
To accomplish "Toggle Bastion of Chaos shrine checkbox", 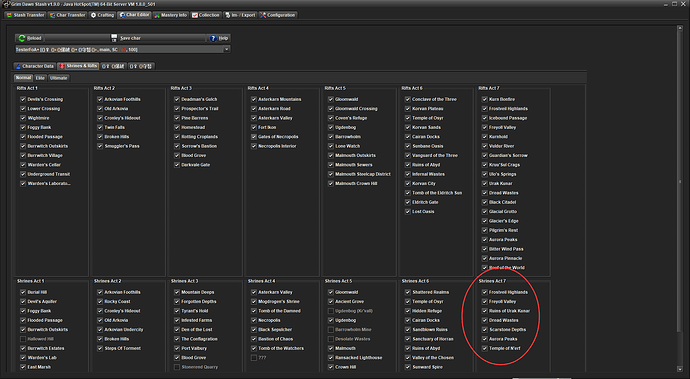I will click(x=254, y=339).
